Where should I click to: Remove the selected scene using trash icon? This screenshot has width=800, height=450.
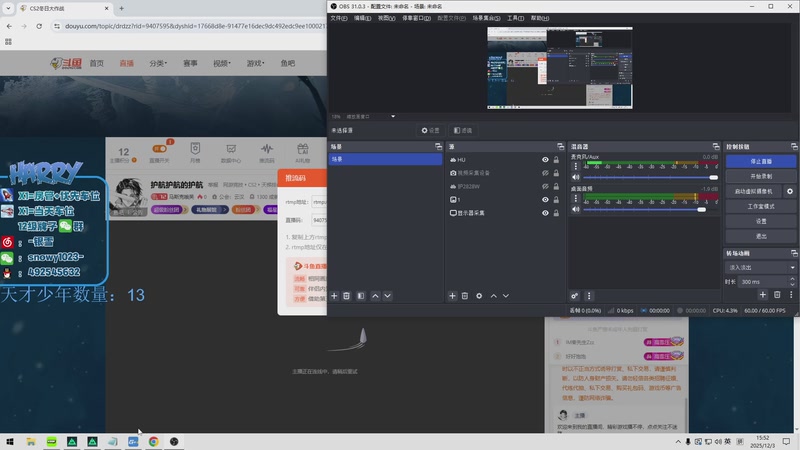[346, 296]
